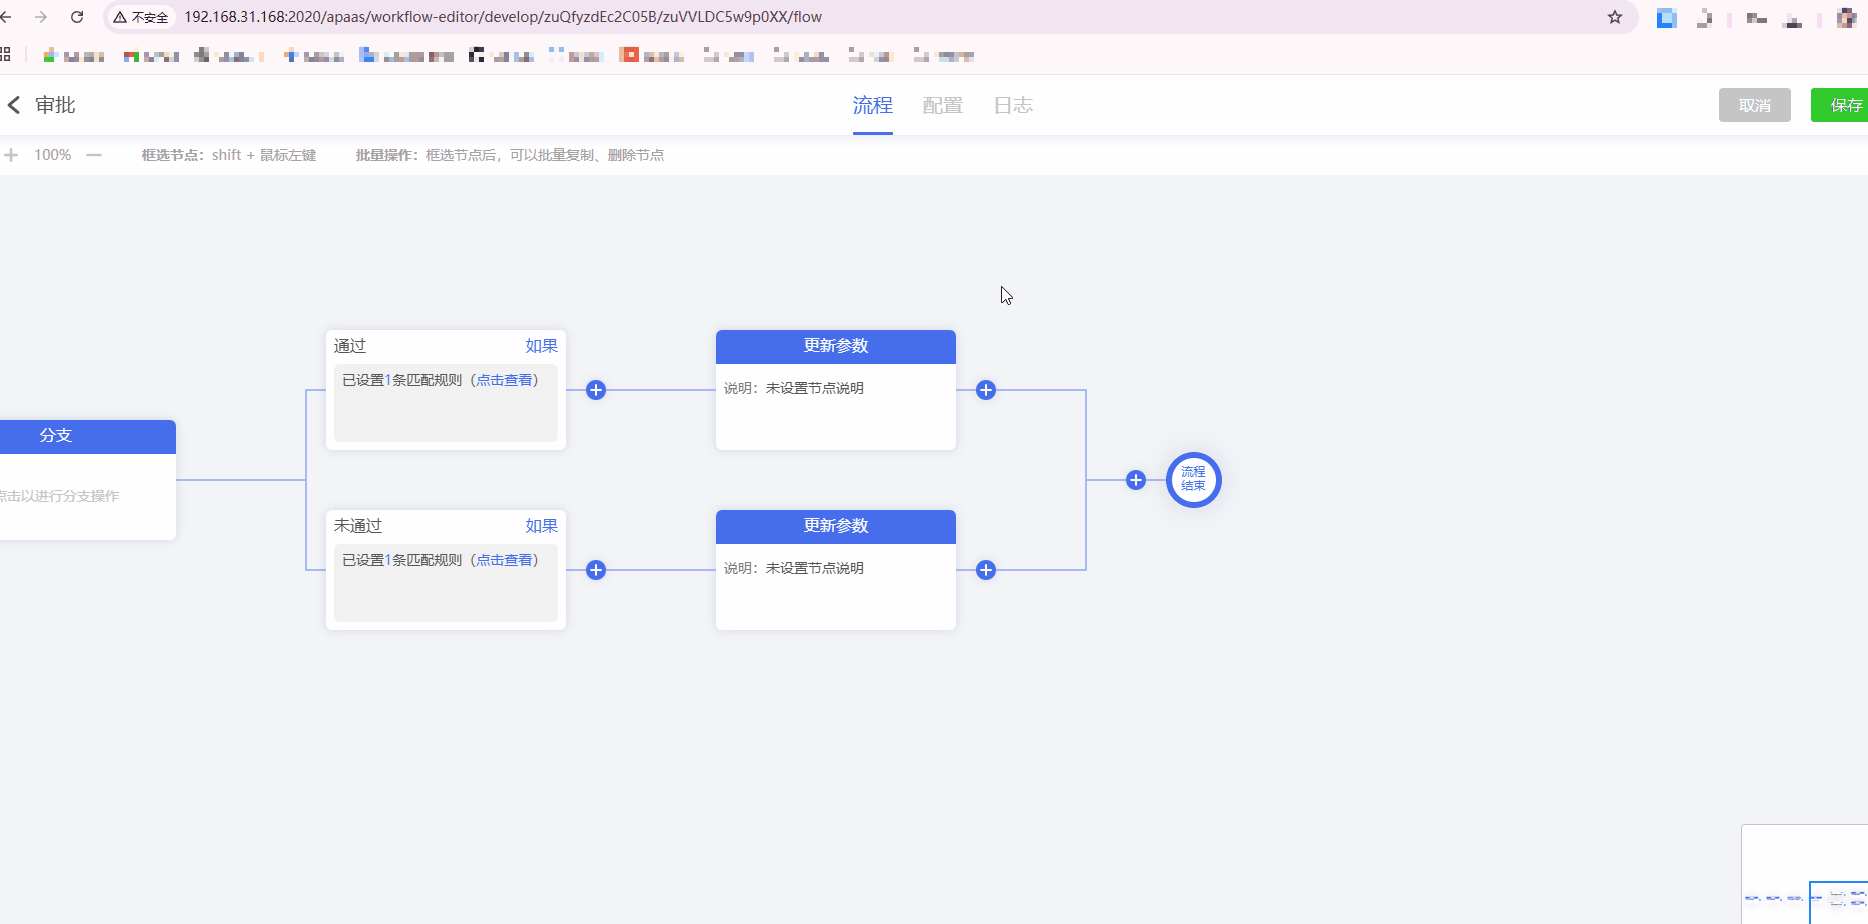This screenshot has height=924, width=1868.
Task: Open 点击查看 link in the 通过 branch
Action: [x=504, y=380]
